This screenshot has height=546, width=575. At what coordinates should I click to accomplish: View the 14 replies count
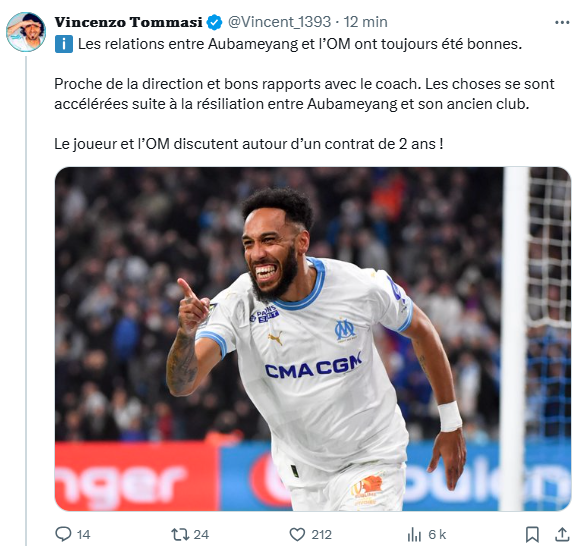click(x=84, y=535)
